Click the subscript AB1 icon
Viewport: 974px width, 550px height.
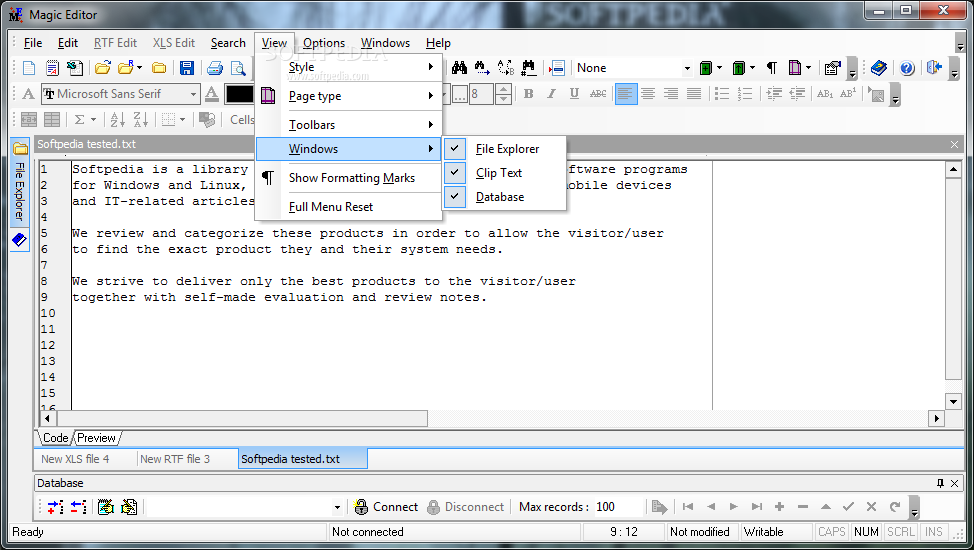(825, 94)
